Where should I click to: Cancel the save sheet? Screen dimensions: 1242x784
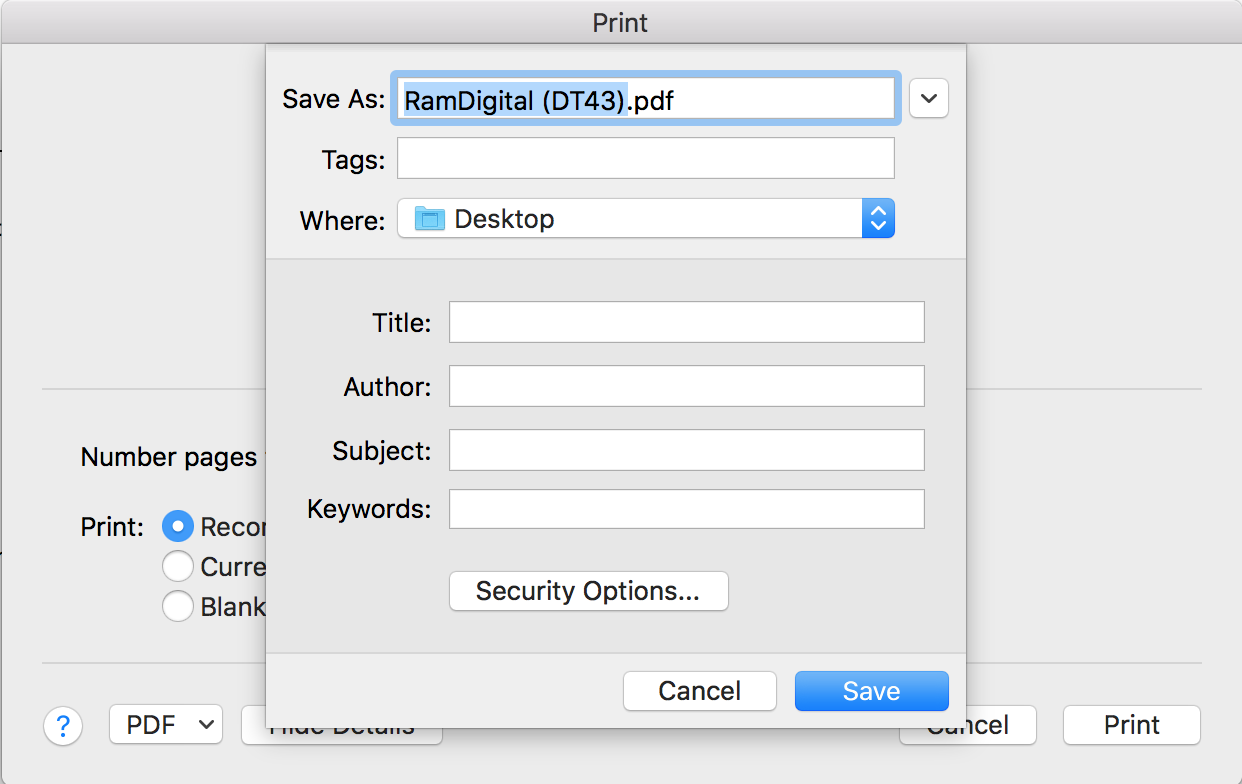click(x=700, y=691)
